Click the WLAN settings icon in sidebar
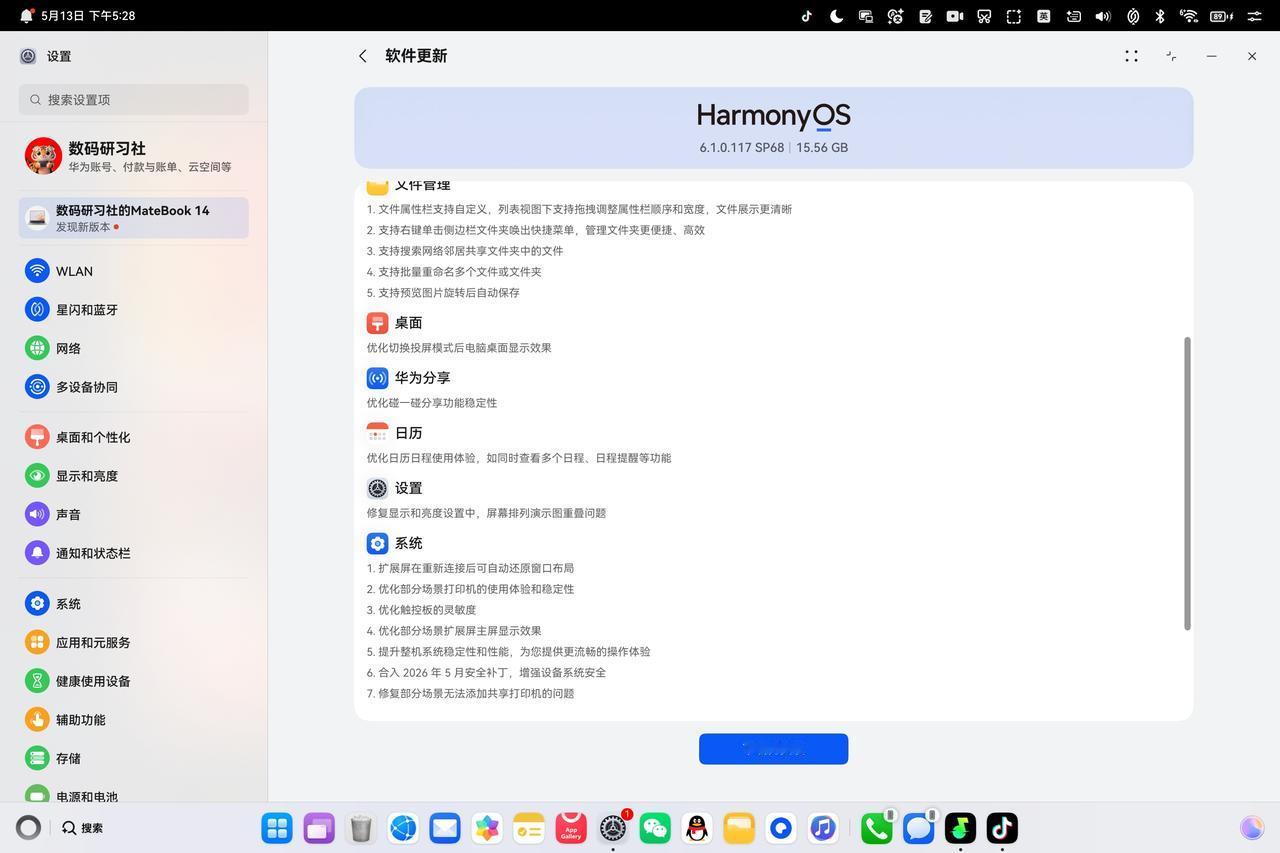Screen dimensions: 1280x853 tap(37, 271)
